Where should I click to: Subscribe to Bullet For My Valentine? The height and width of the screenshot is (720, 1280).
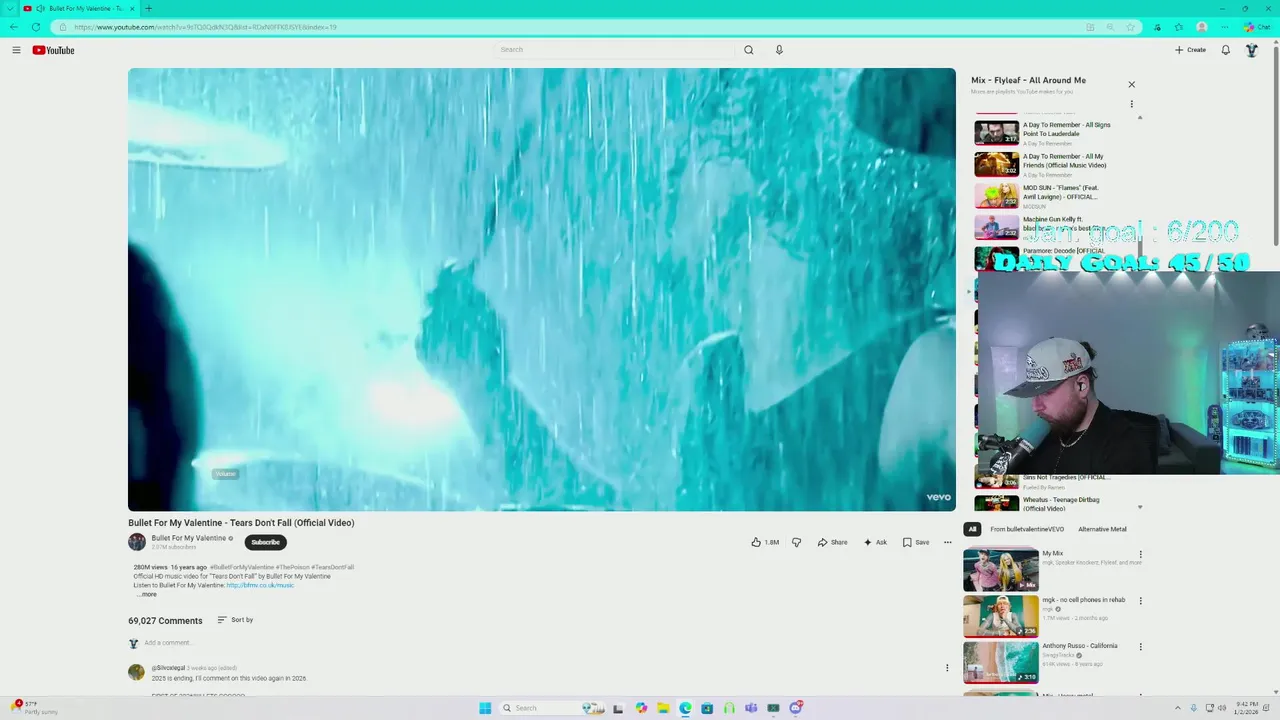click(265, 542)
